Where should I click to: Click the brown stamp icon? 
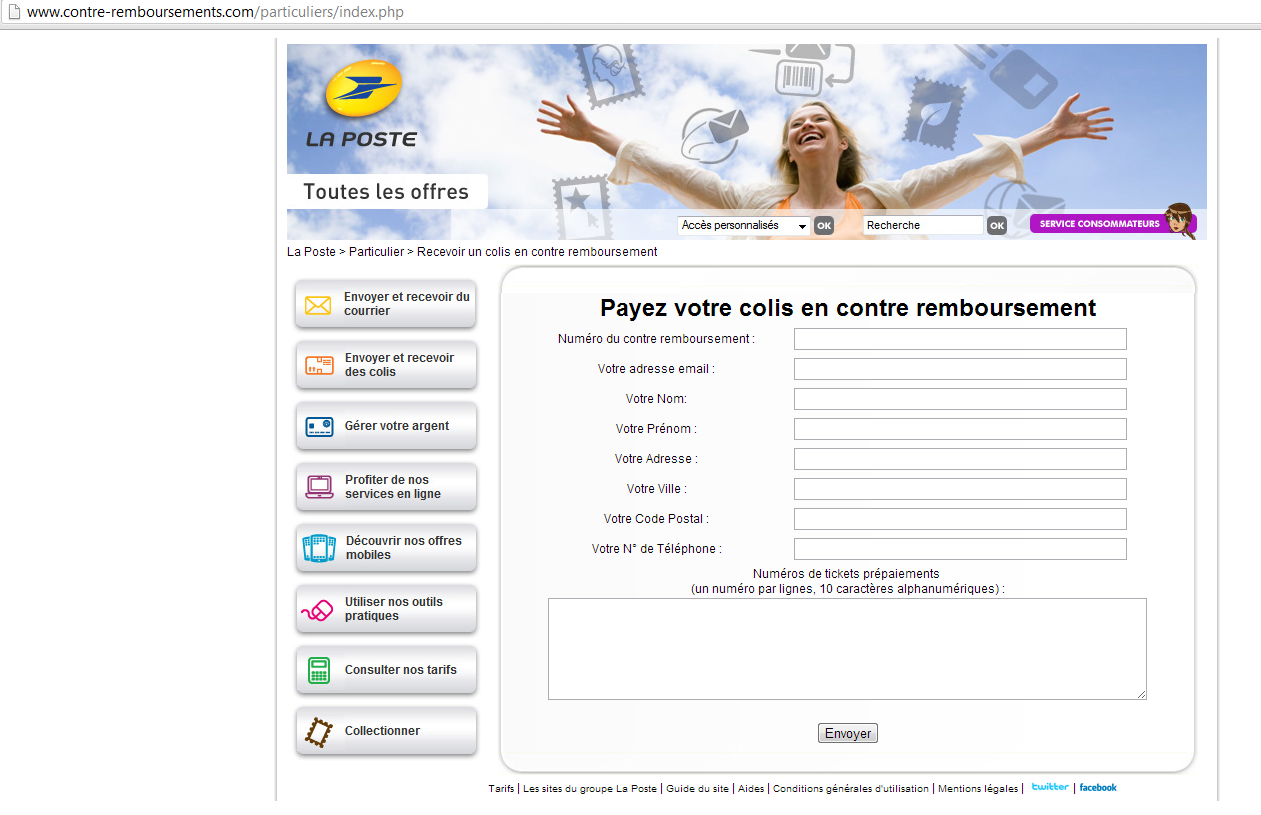point(317,732)
